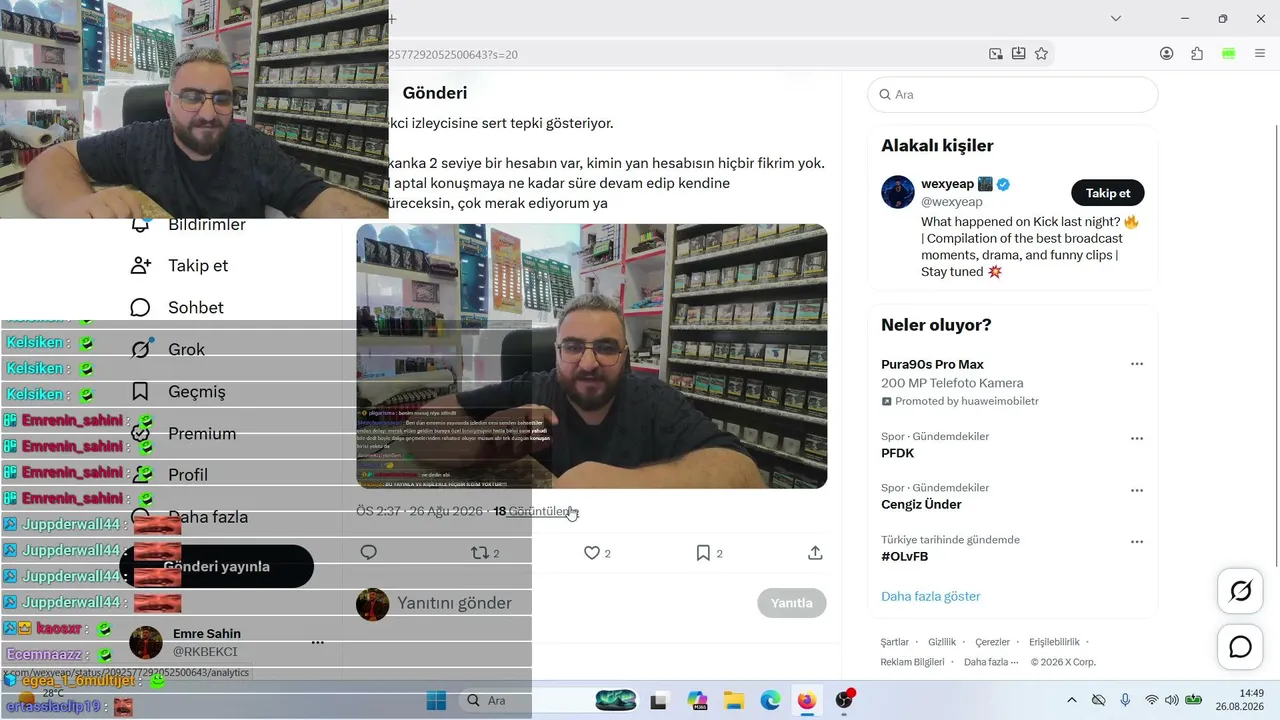Open Reklam Bilgileri footer link
The height and width of the screenshot is (720, 1280).
(x=913, y=662)
